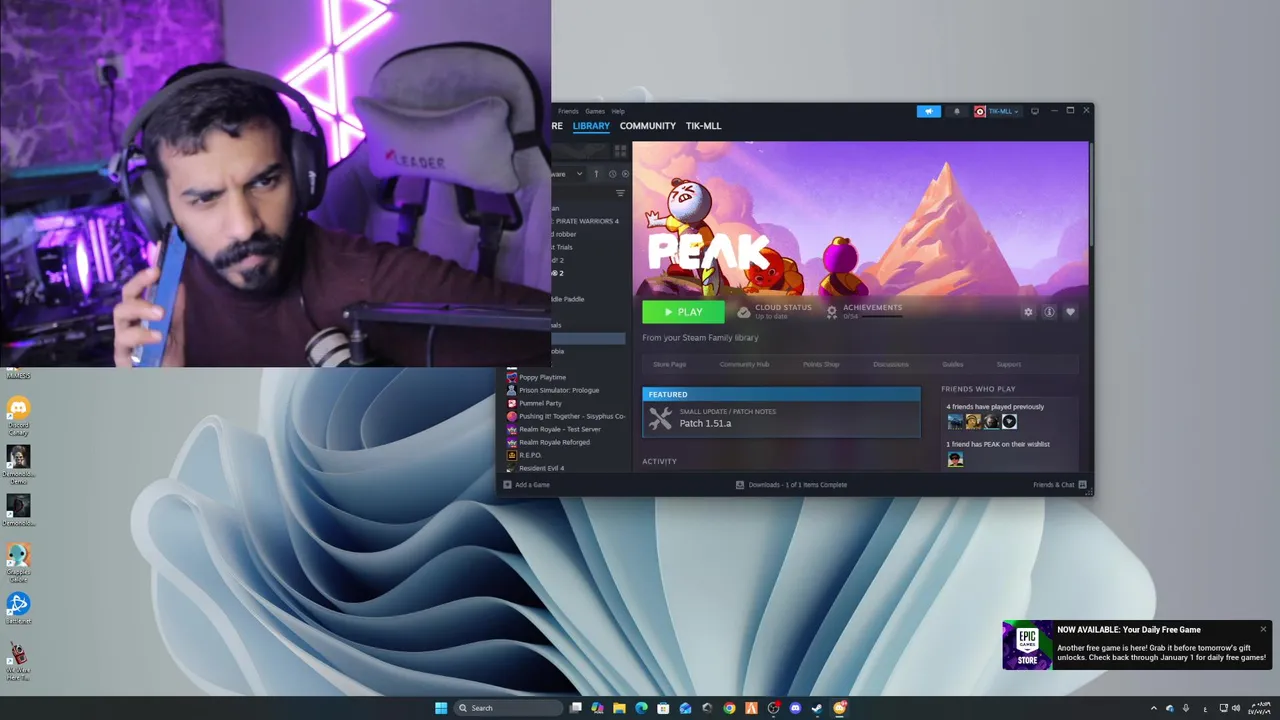Open the PEAK Community Hub link
The height and width of the screenshot is (720, 1280).
744,364
